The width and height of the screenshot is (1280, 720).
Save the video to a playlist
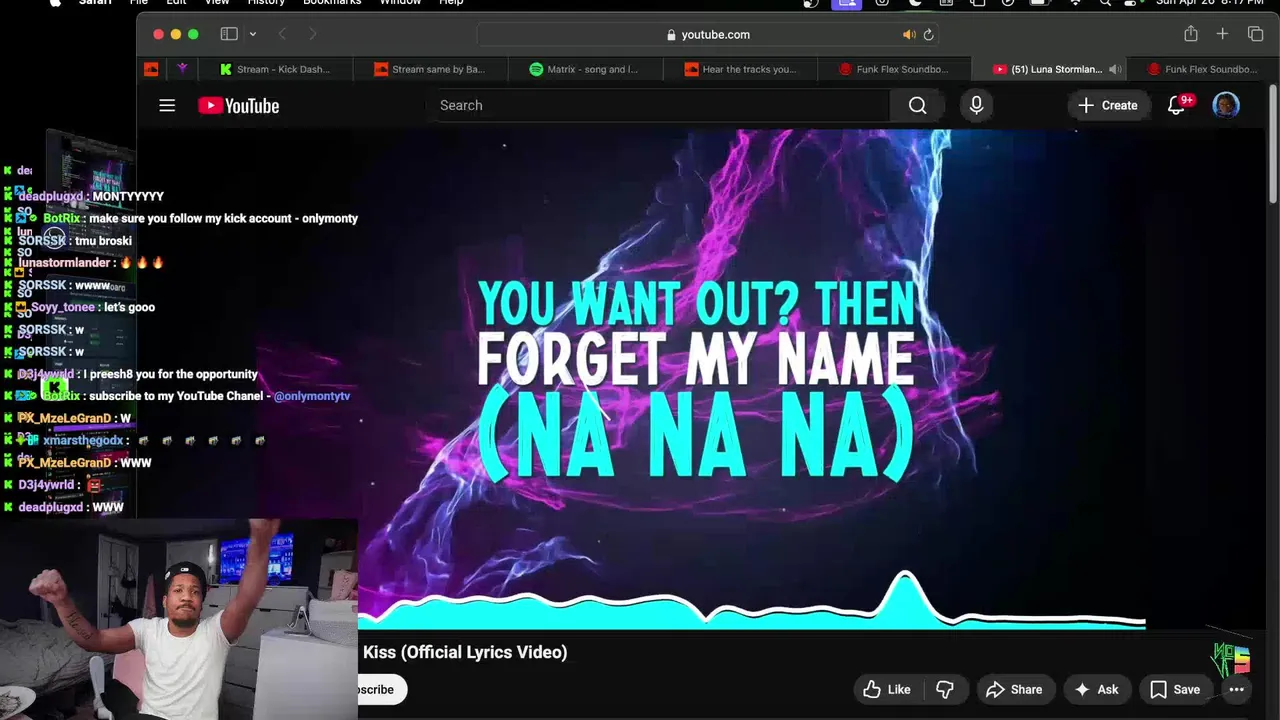[1175, 689]
